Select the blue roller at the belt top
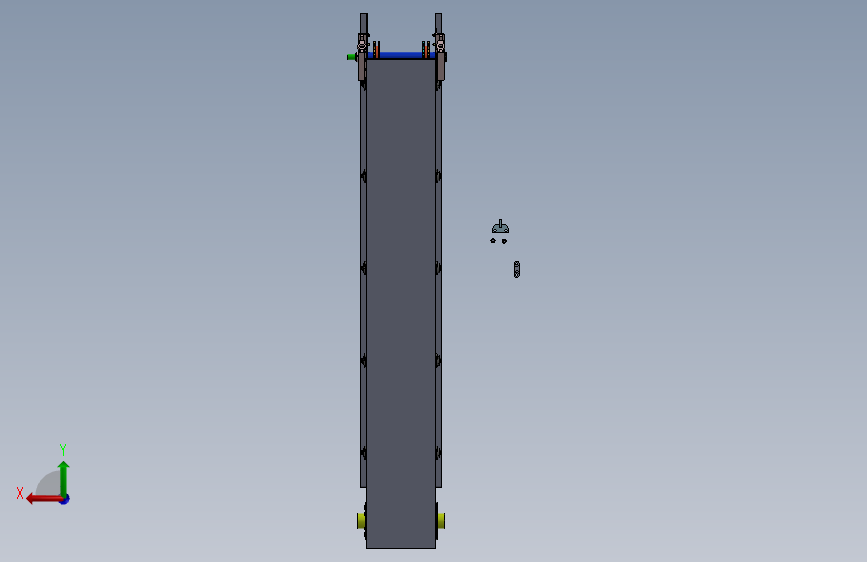Viewport: 867px width, 562px height. [x=401, y=55]
